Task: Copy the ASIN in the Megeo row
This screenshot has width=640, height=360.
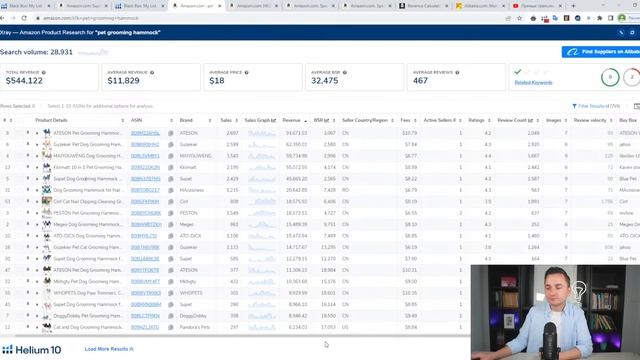Action: point(171,224)
